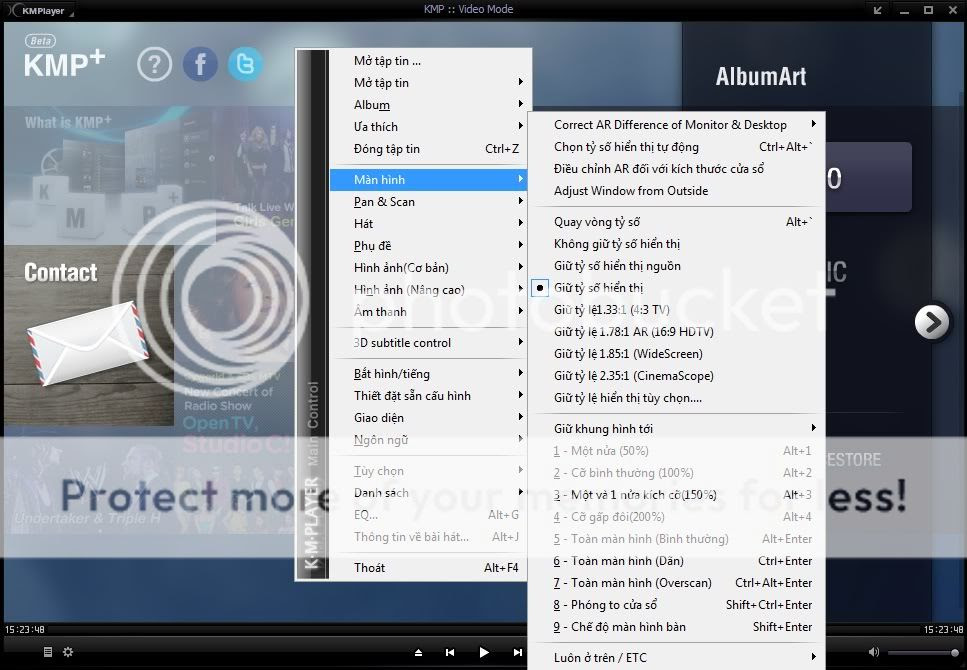967x670 pixels.
Task: Expand the Album submenu
Action: (429, 105)
